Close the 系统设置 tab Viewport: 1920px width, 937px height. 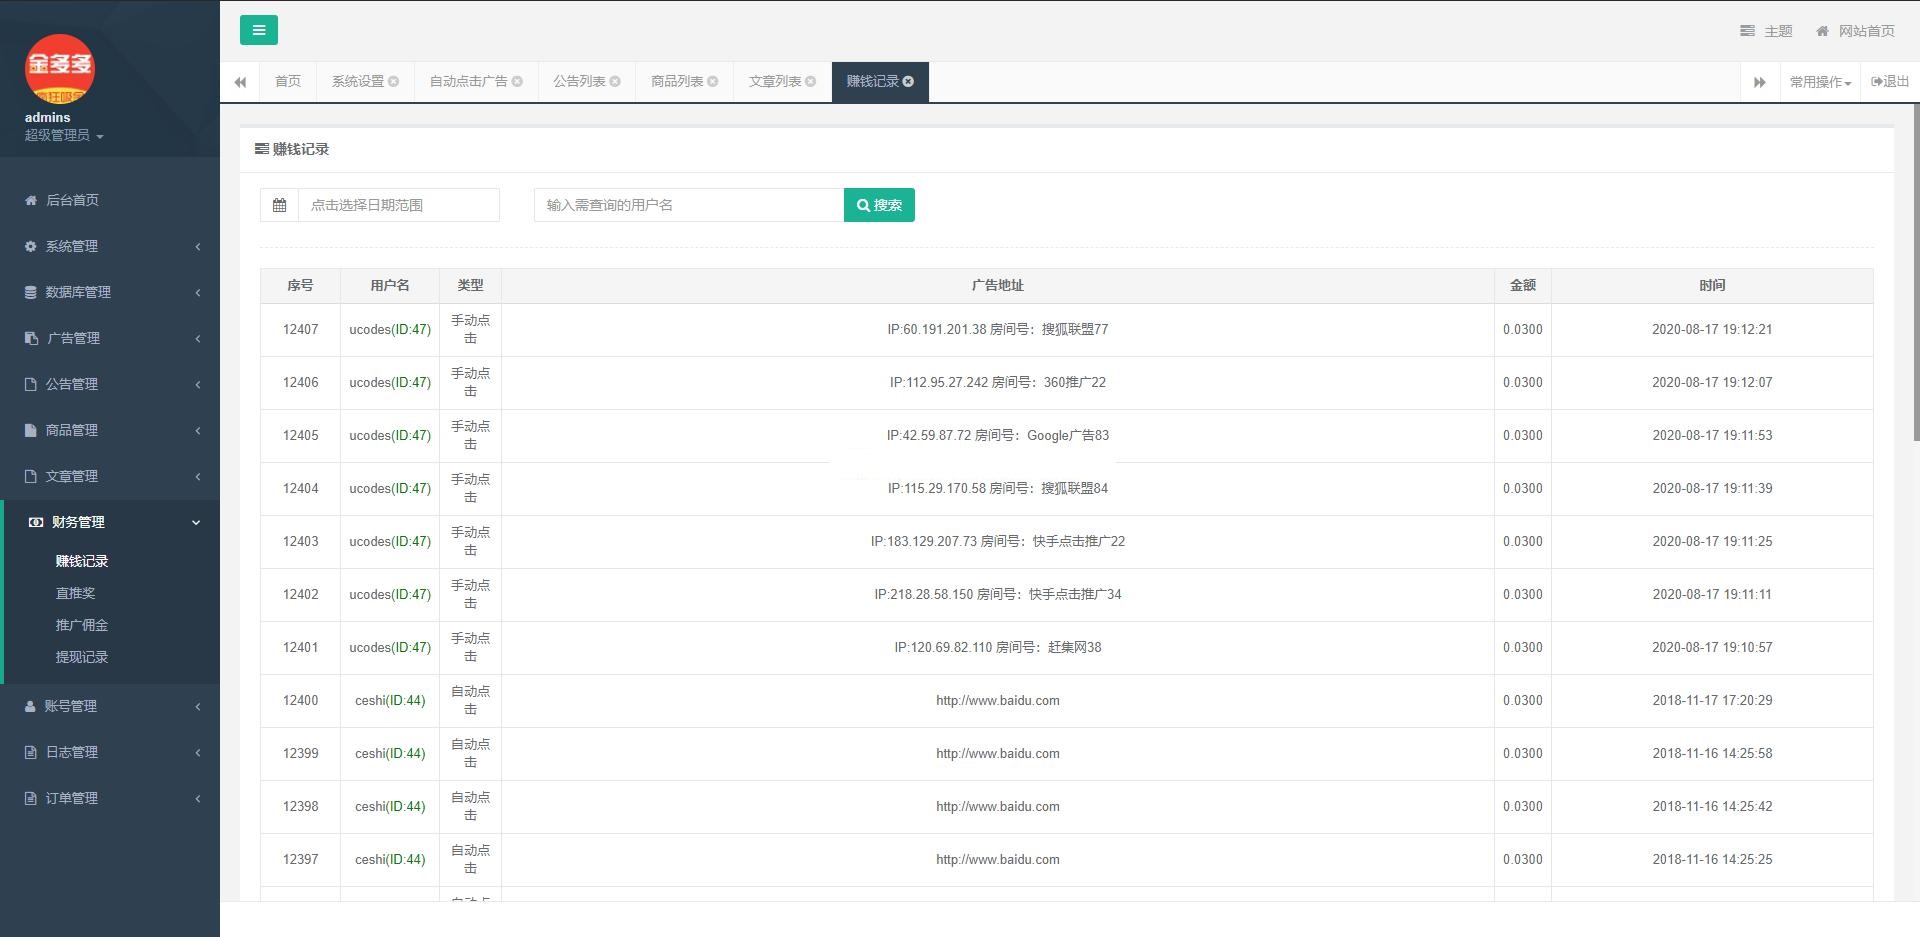(x=394, y=82)
